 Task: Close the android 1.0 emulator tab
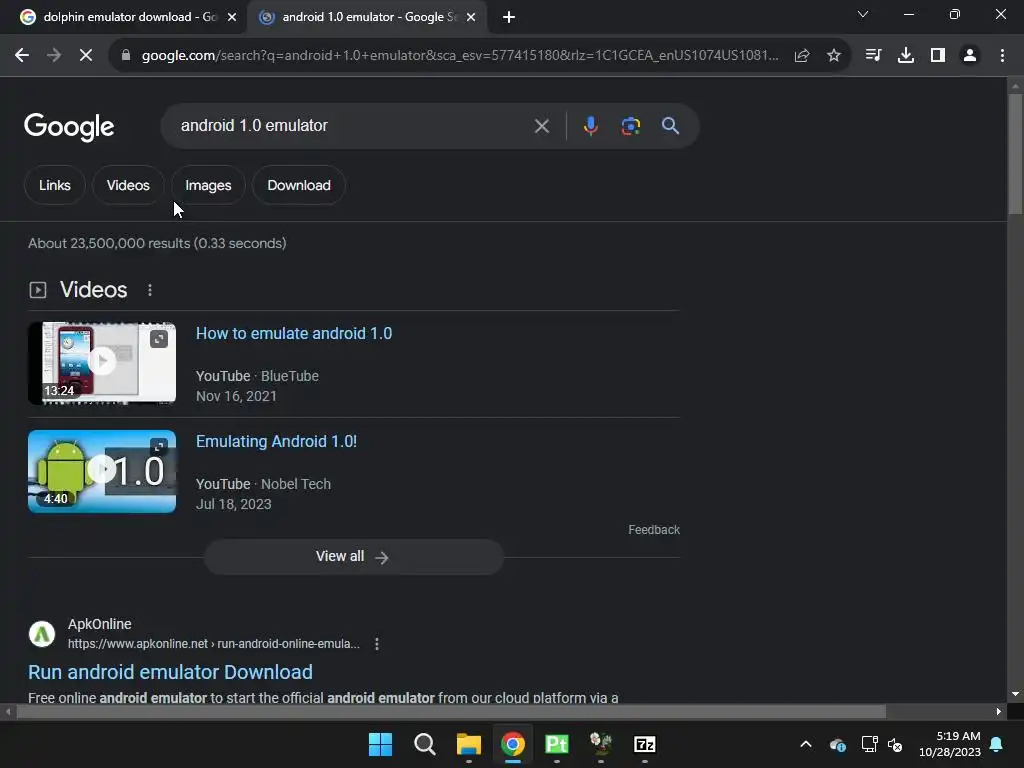(x=471, y=17)
